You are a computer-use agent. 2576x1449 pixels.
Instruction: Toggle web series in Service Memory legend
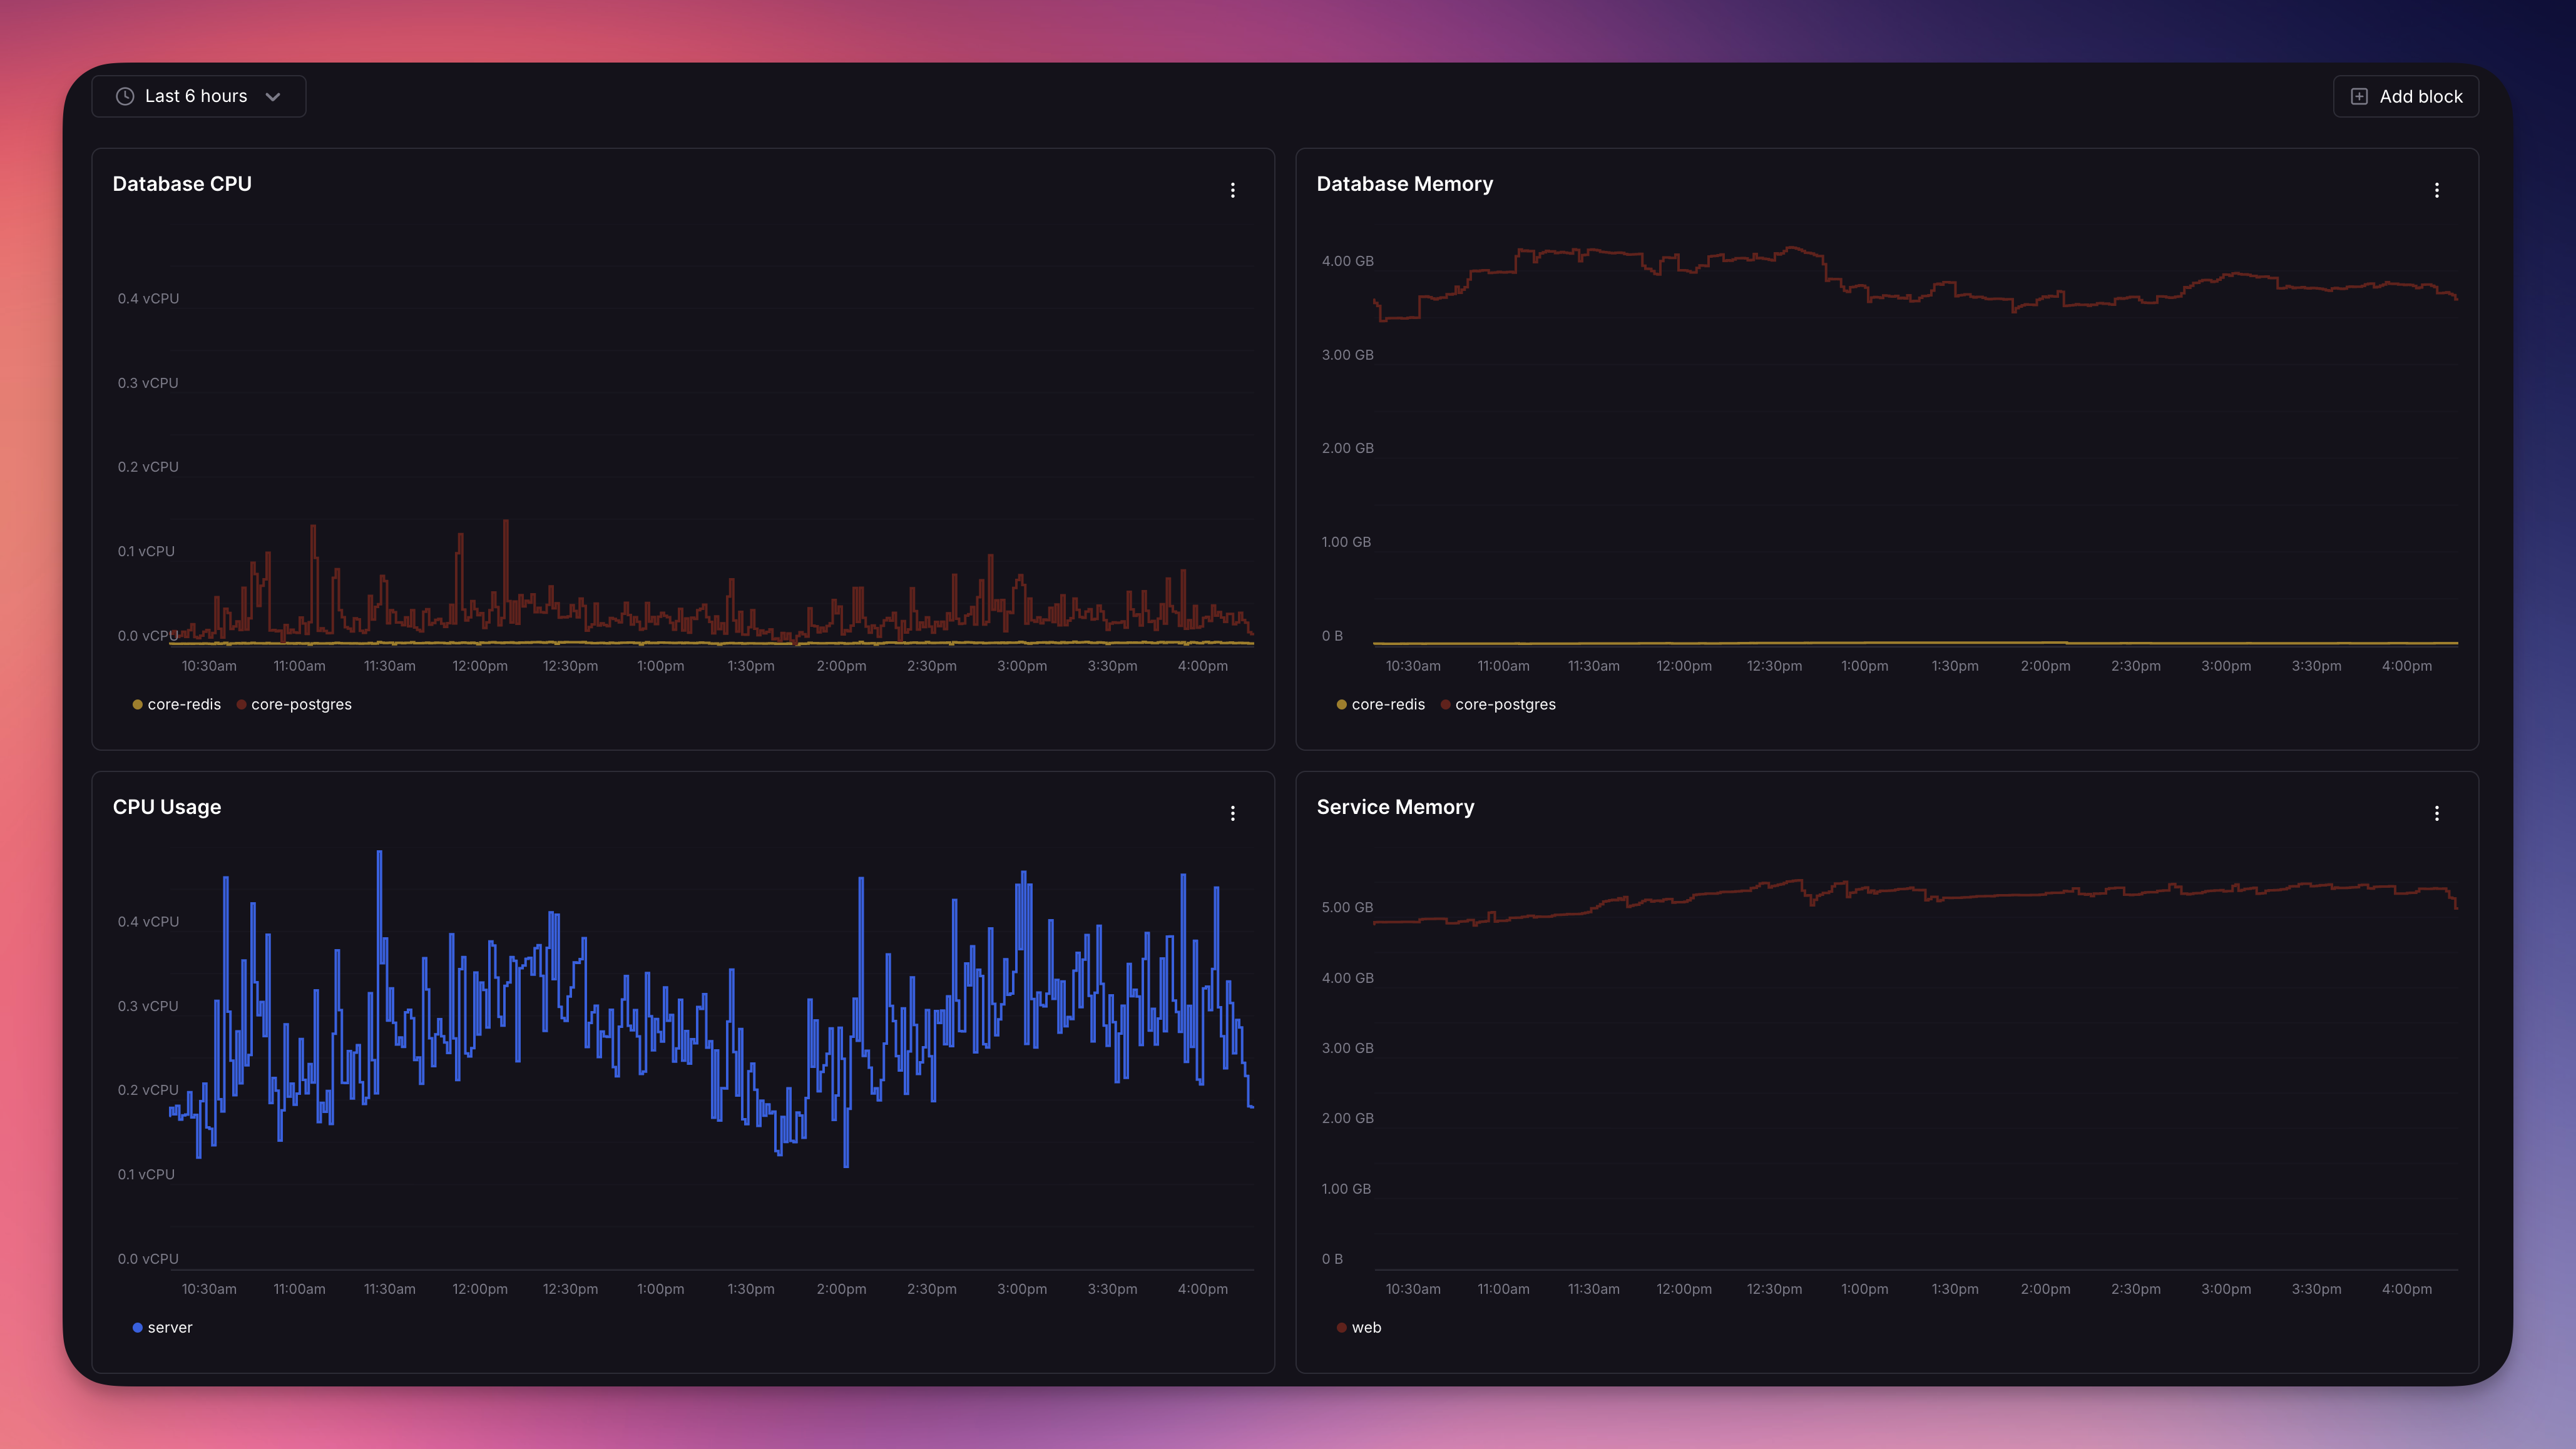click(1366, 1327)
